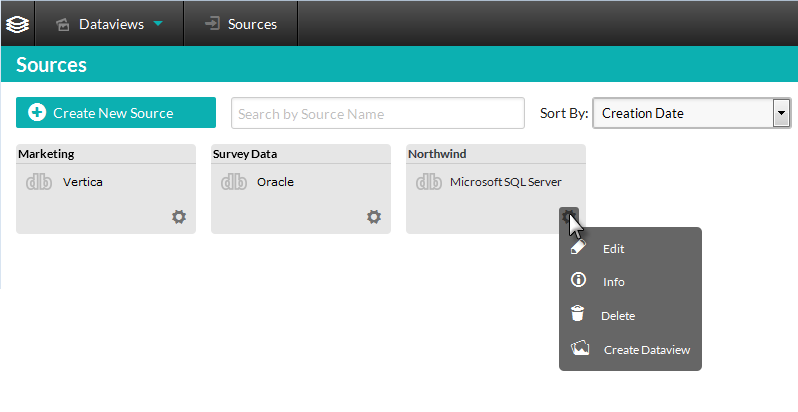Viewport: 798px width, 412px height.
Task: Click the Survey Data db database icon
Action: 234,182
